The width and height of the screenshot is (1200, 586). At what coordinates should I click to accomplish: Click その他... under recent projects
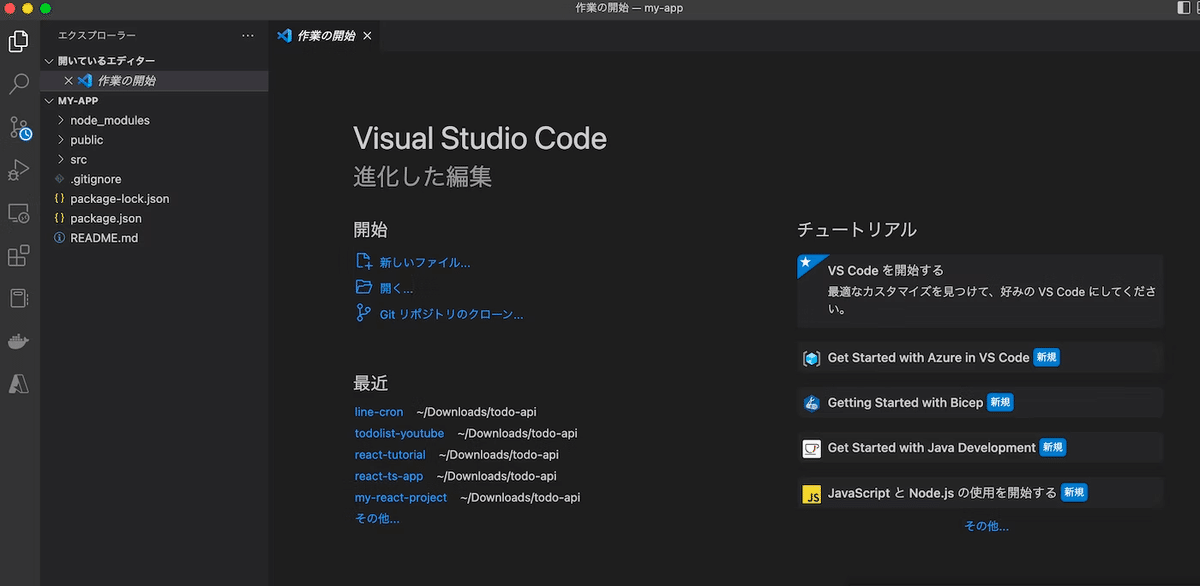[377, 519]
